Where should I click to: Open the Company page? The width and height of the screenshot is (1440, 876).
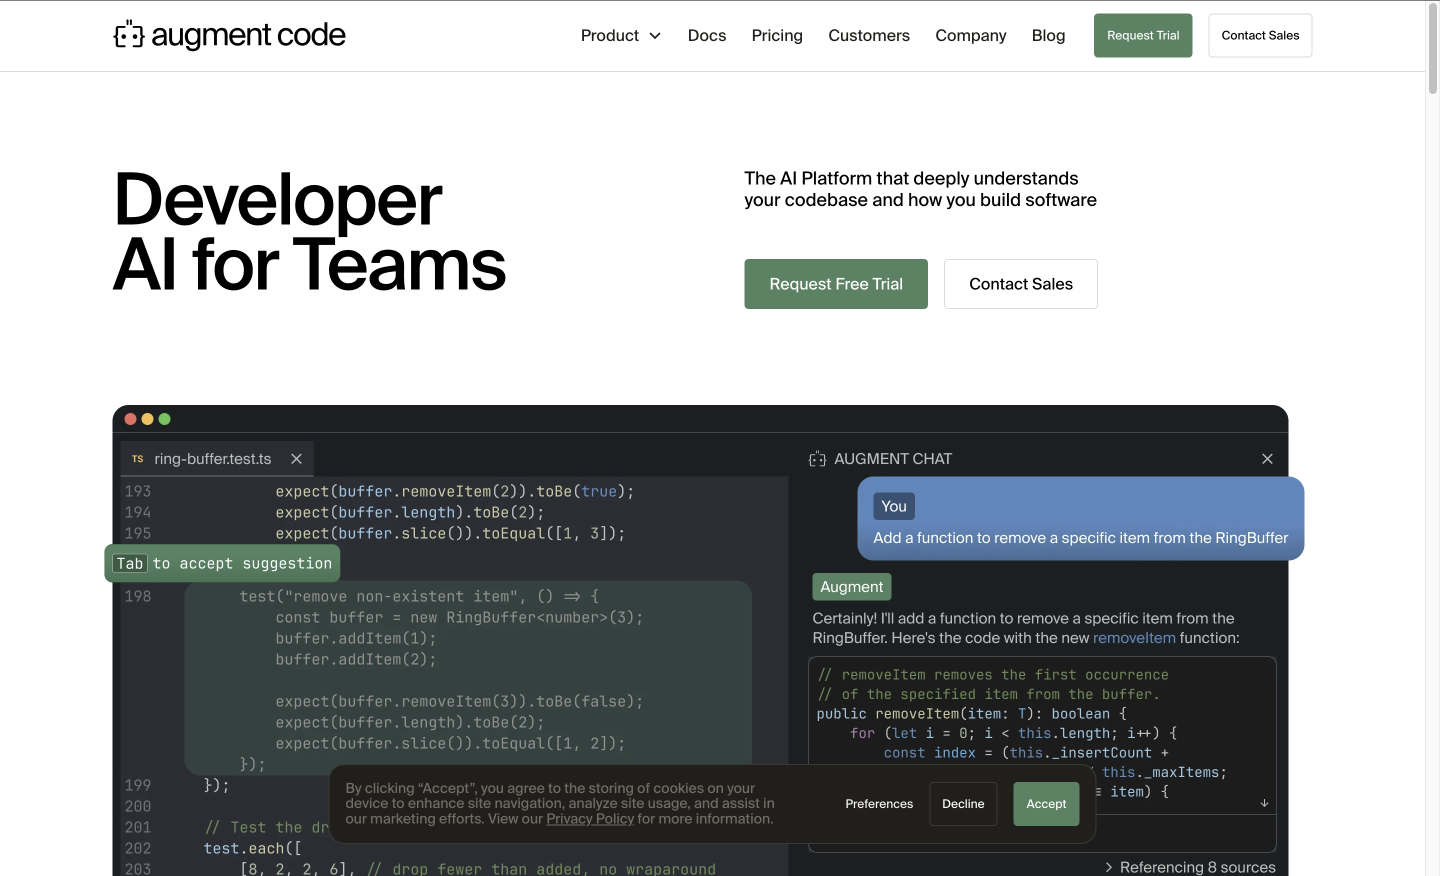click(x=971, y=35)
